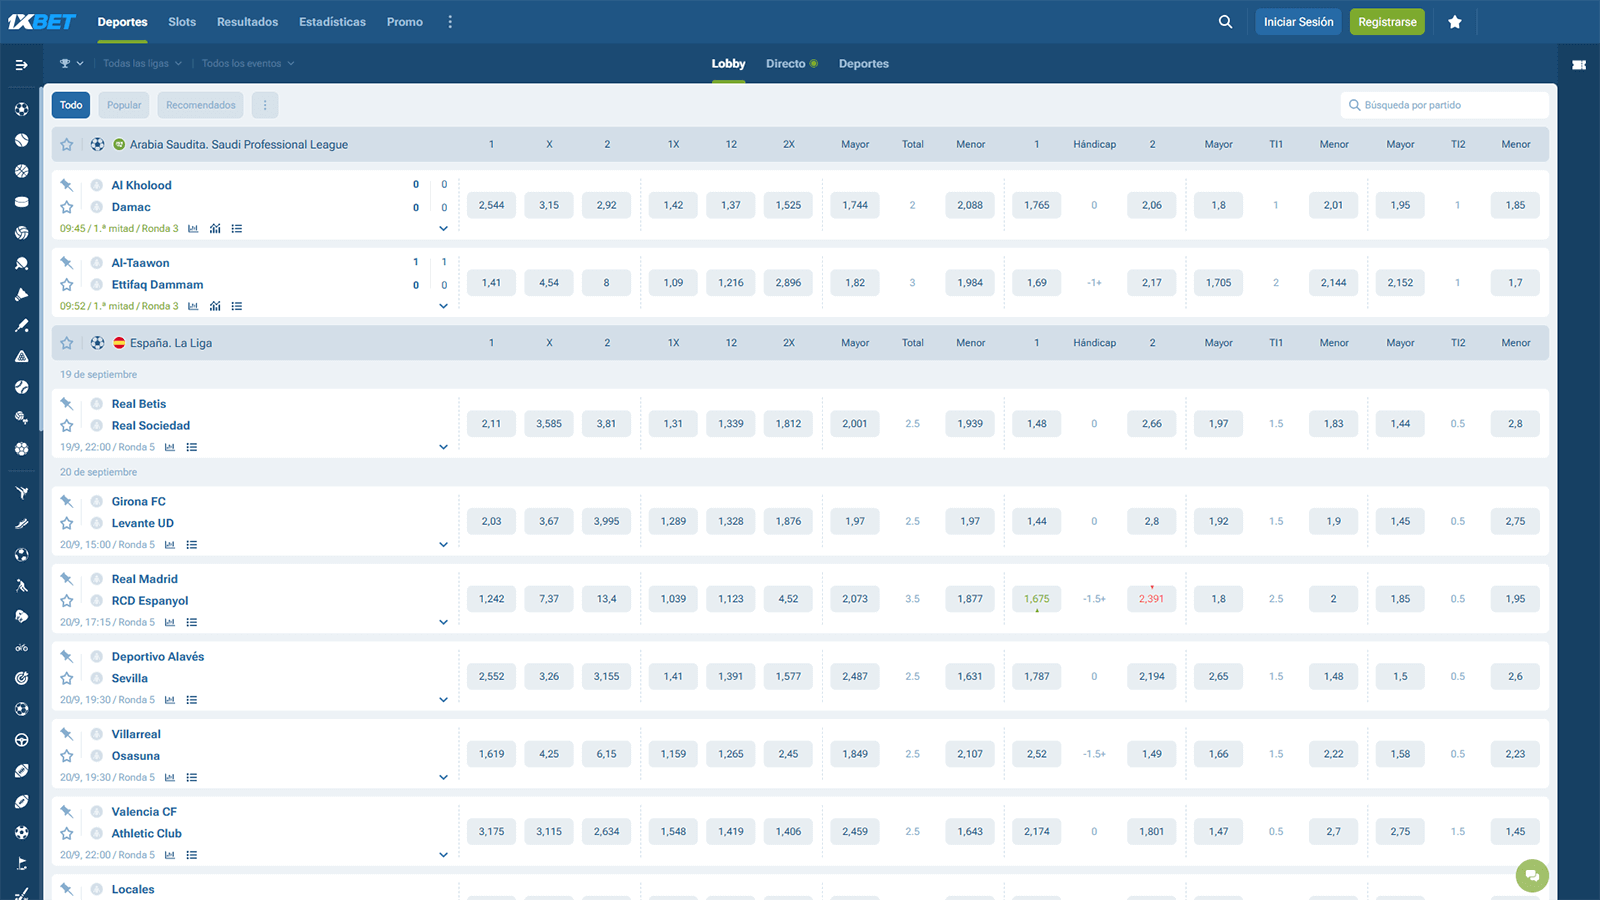Favorite the Real Betis vs Real Sociedad match
The image size is (1600, 900).
click(x=67, y=426)
